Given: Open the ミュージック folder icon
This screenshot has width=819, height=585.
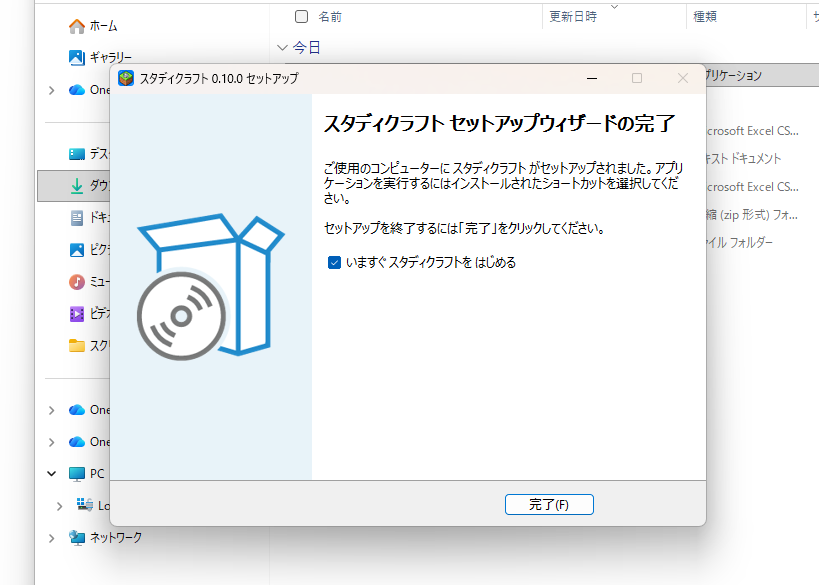Looking at the screenshot, I should pyautogui.click(x=77, y=282).
